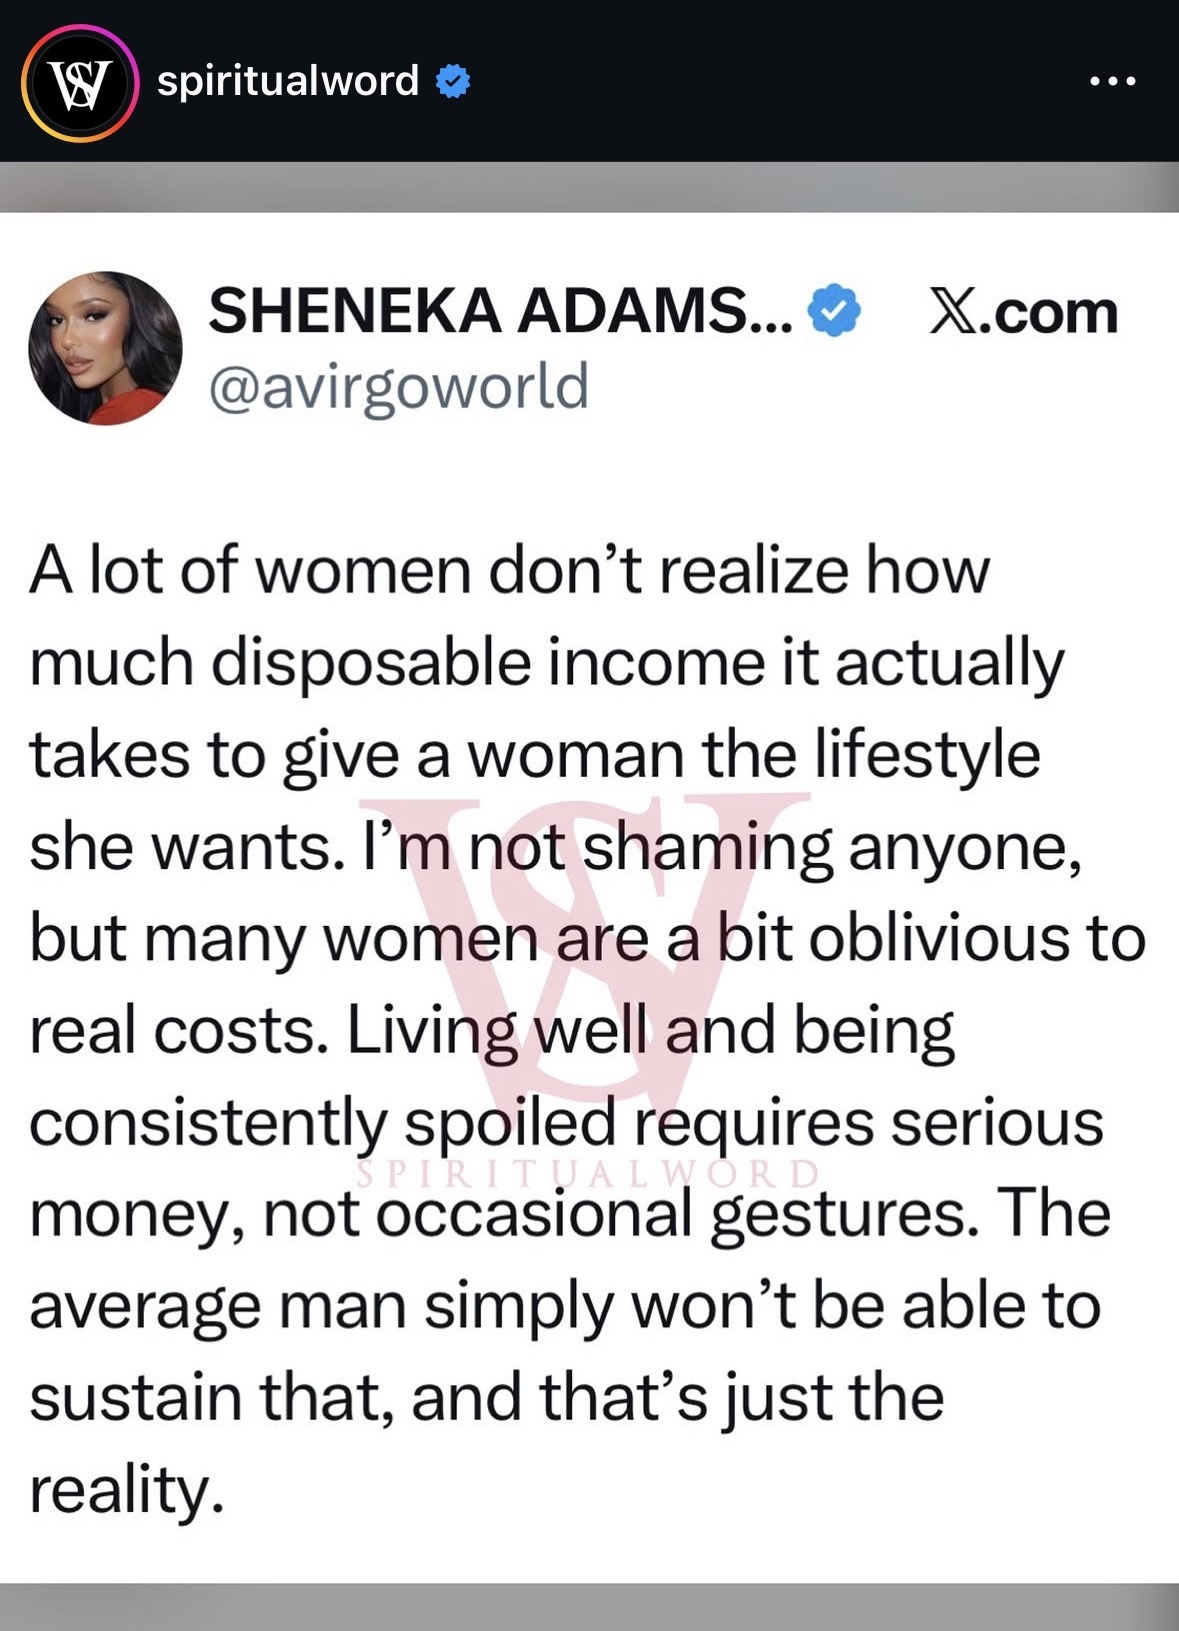Open the @avirgoworld handle

pyautogui.click(x=398, y=386)
